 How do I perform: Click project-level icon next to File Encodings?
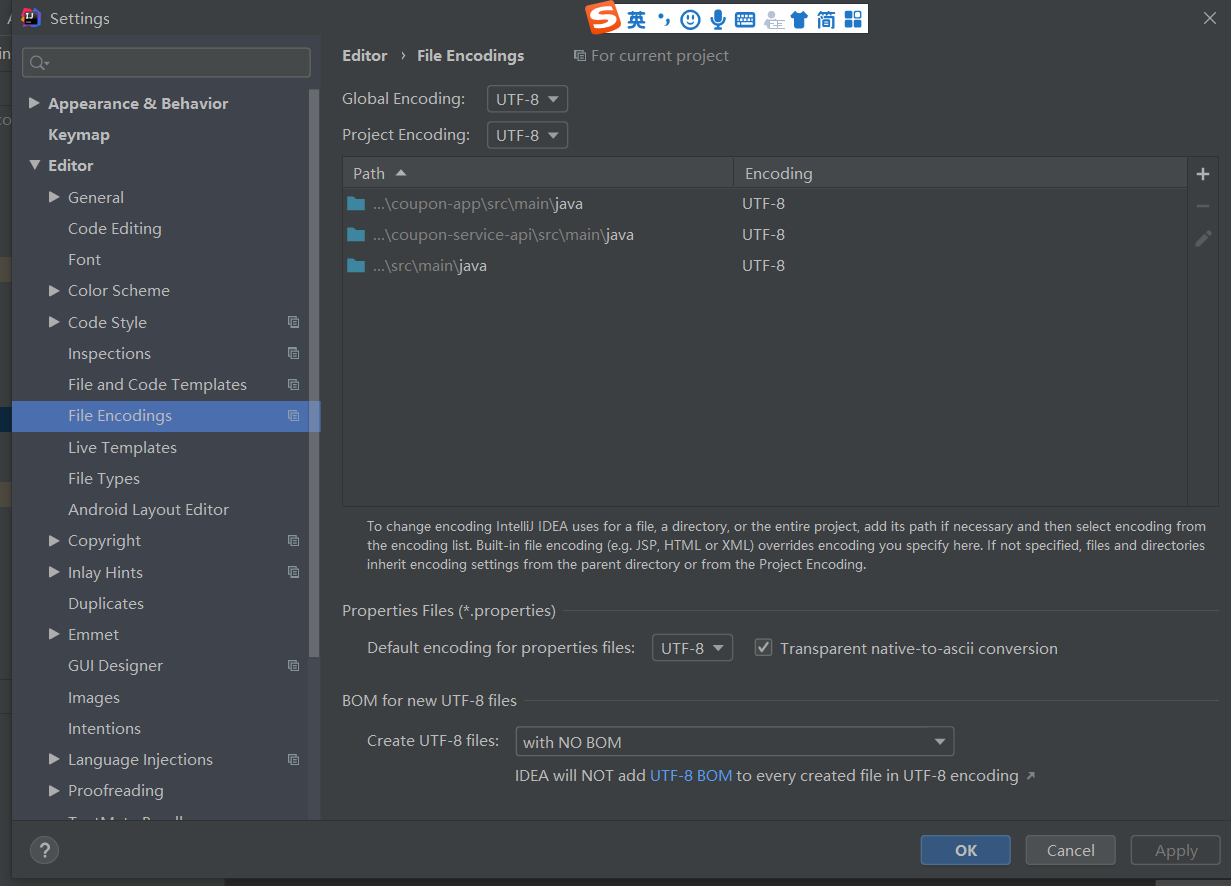coord(293,415)
